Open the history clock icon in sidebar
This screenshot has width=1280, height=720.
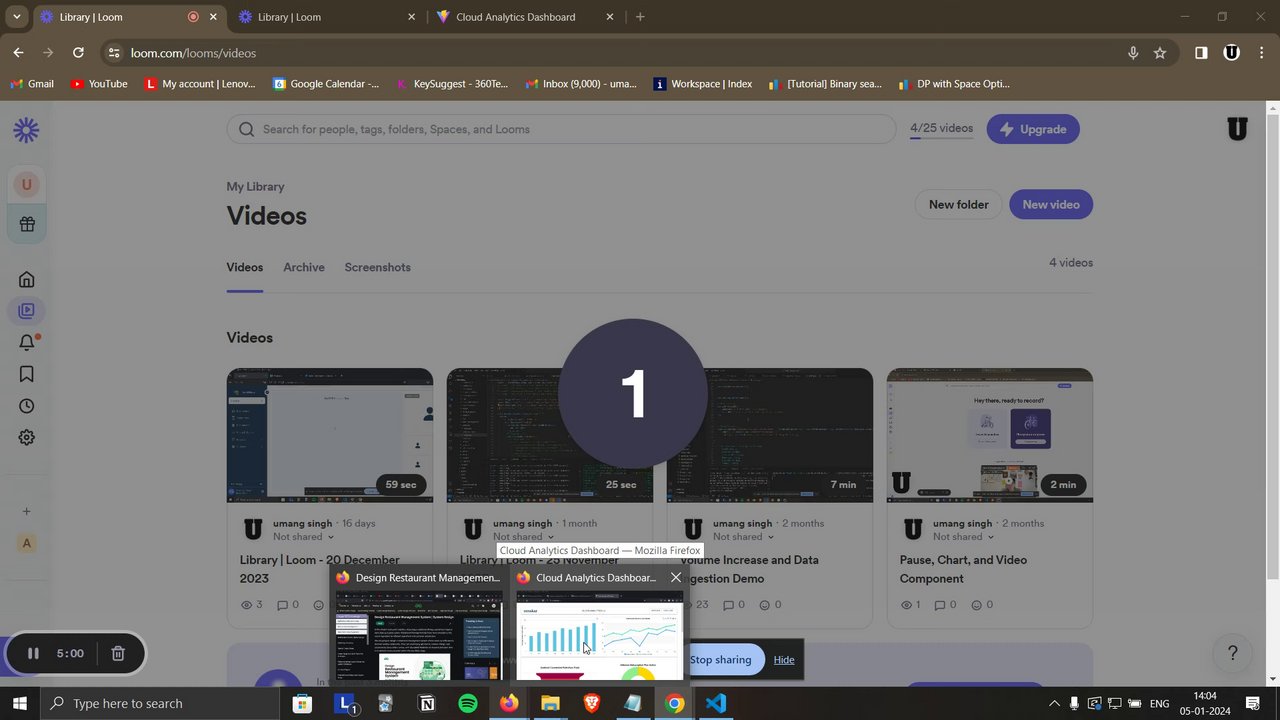point(27,406)
